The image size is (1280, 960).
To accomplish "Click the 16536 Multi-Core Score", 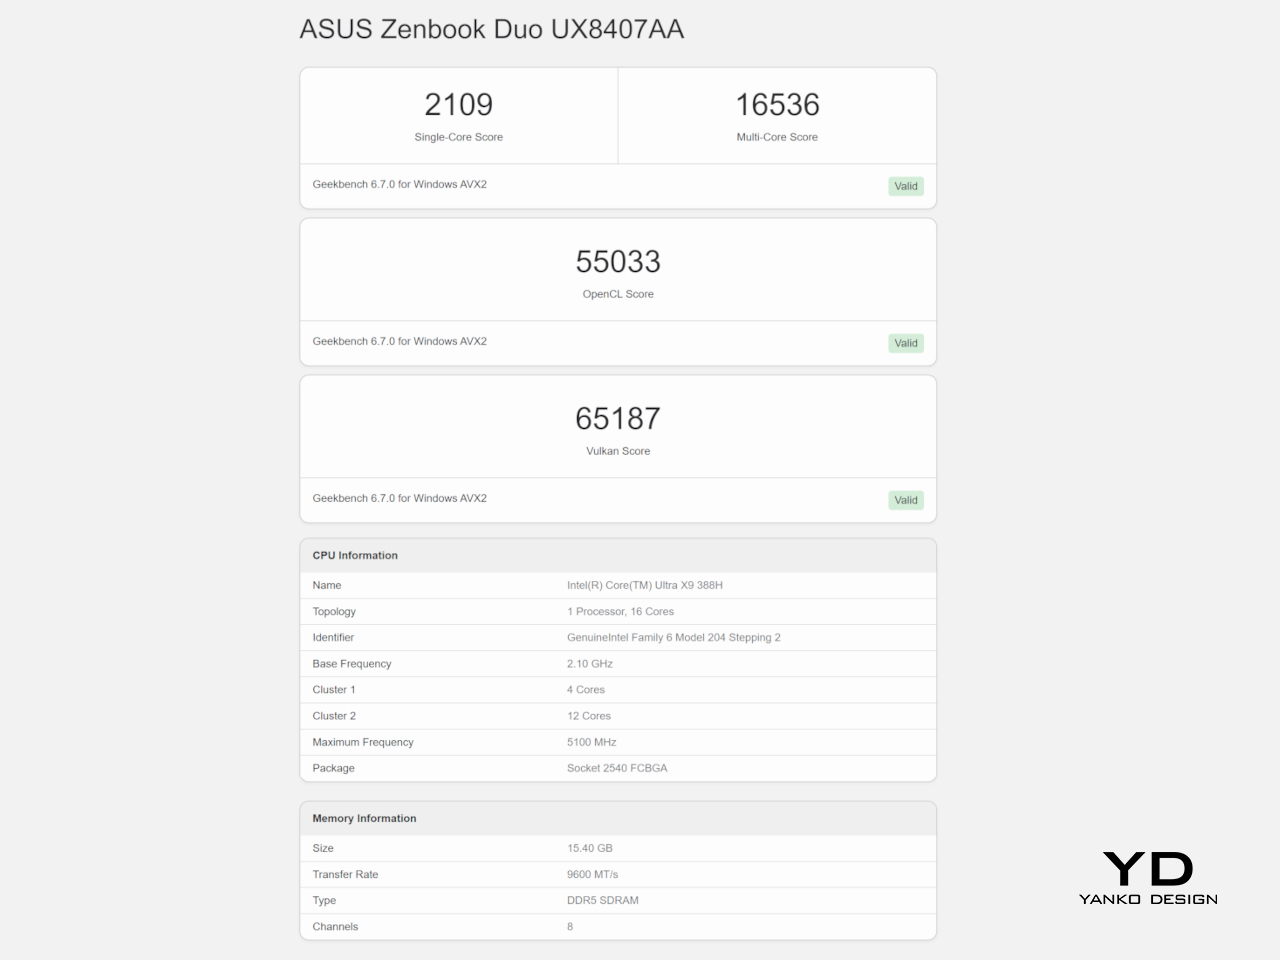I will click(777, 105).
